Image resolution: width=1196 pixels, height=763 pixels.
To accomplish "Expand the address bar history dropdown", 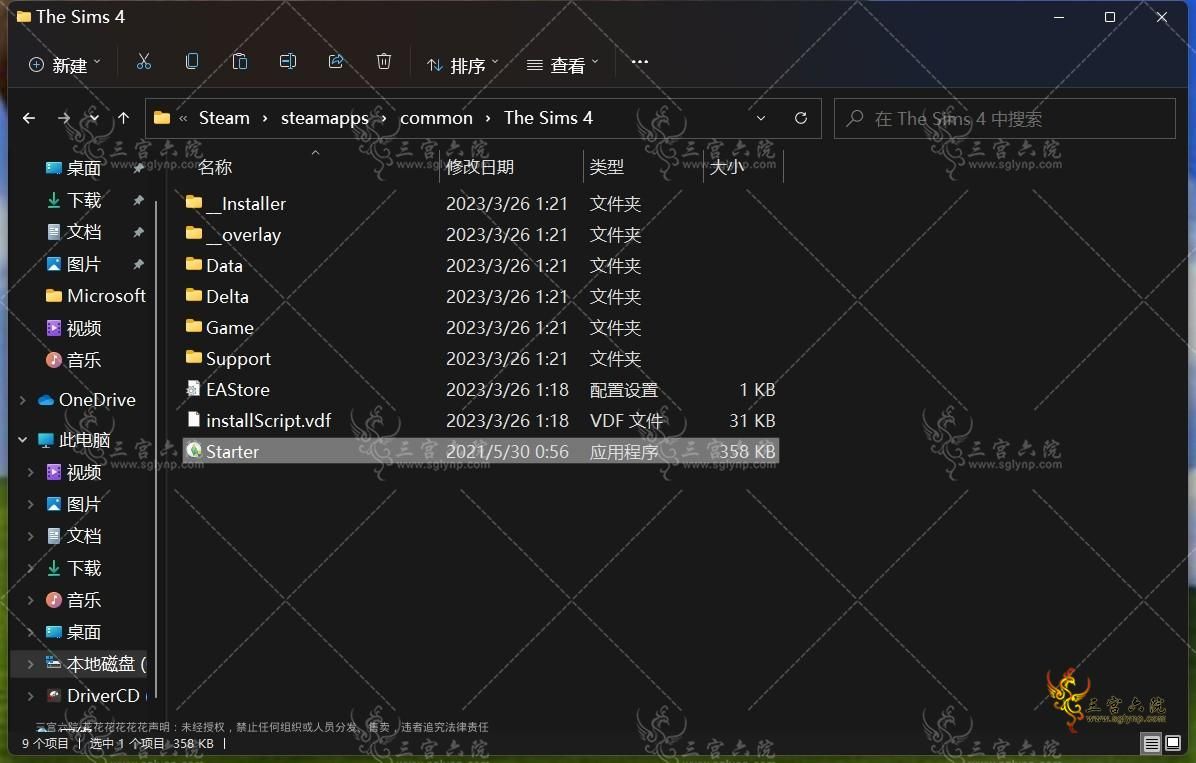I will click(760, 118).
